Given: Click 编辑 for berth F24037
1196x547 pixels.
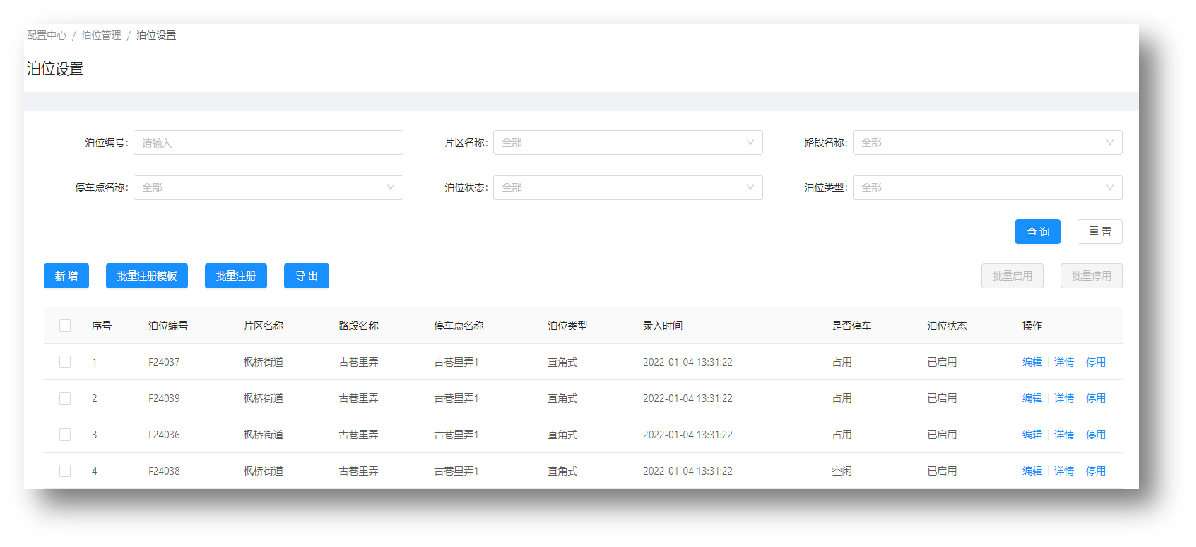Looking at the screenshot, I should coord(1032,362).
